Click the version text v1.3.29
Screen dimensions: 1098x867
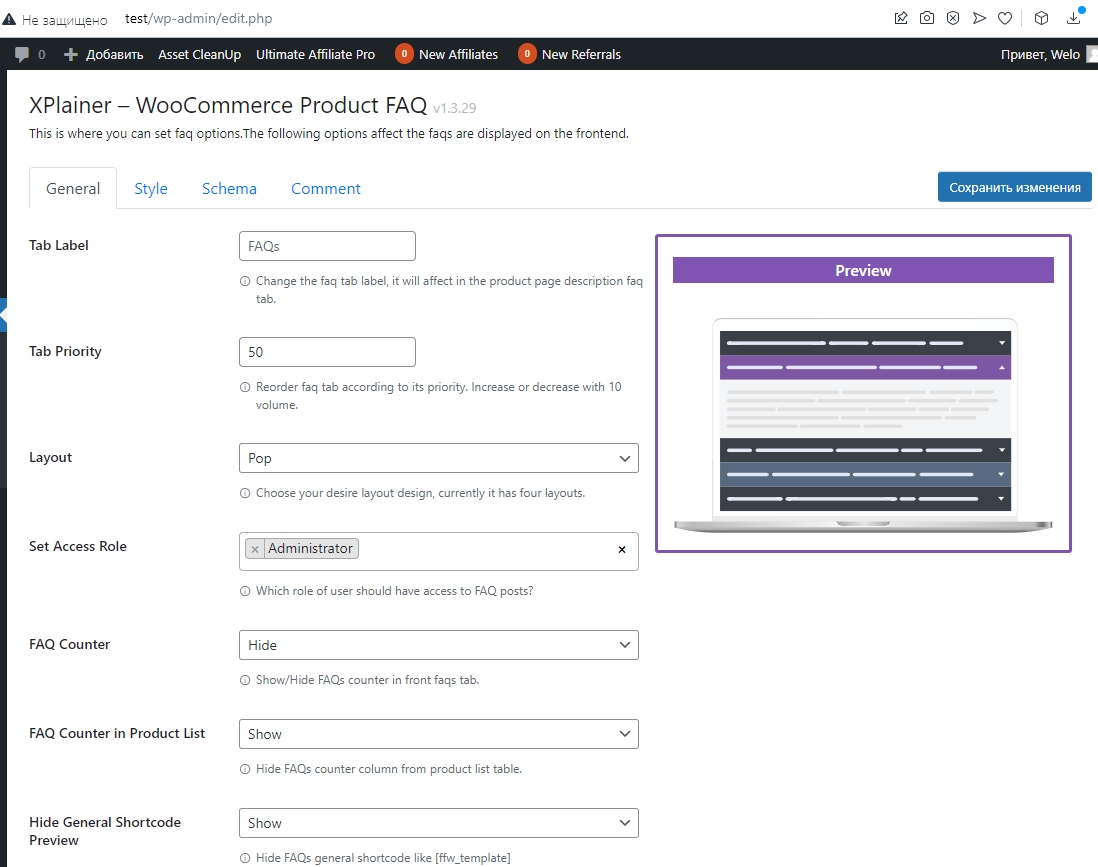pyautogui.click(x=454, y=108)
